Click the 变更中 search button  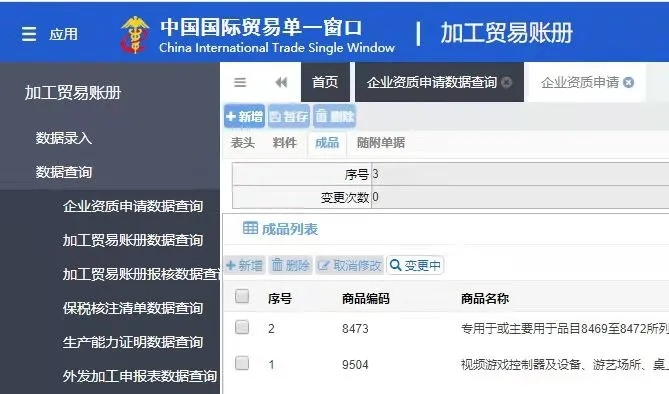tap(415, 265)
